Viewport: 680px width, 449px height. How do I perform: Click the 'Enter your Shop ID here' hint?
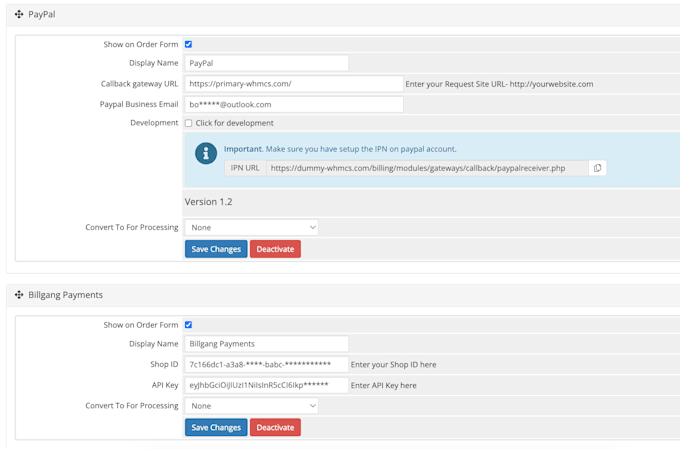(393, 365)
